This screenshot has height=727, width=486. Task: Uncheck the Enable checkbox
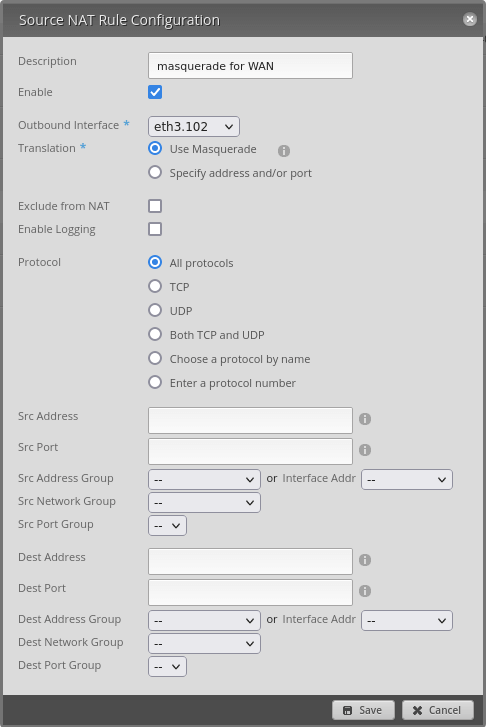(155, 92)
